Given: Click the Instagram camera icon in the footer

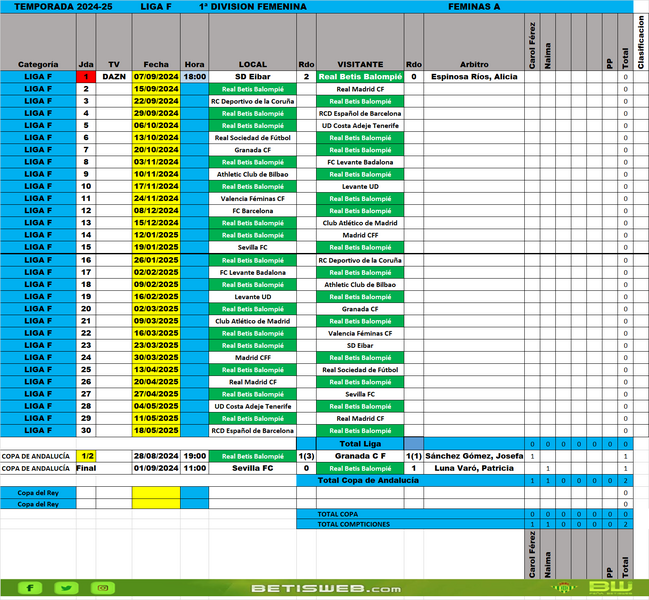Looking at the screenshot, I should 103,588.
